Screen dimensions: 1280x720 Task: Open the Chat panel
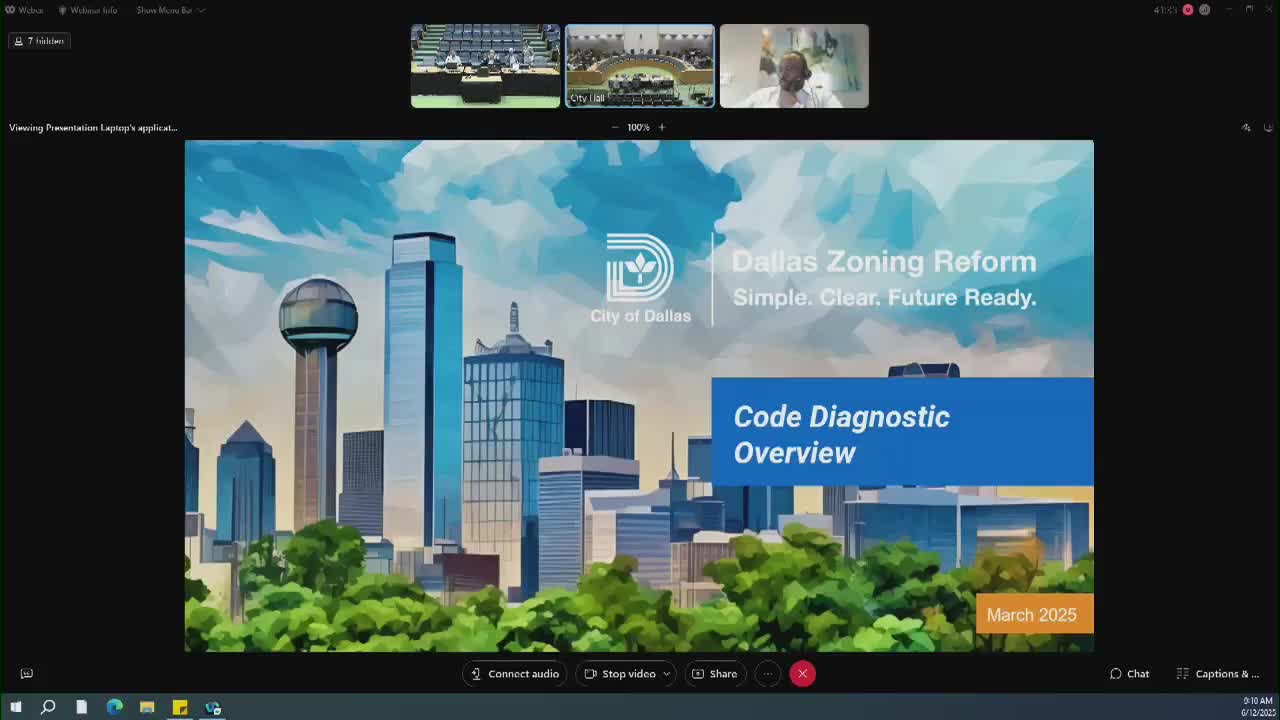pos(1130,674)
